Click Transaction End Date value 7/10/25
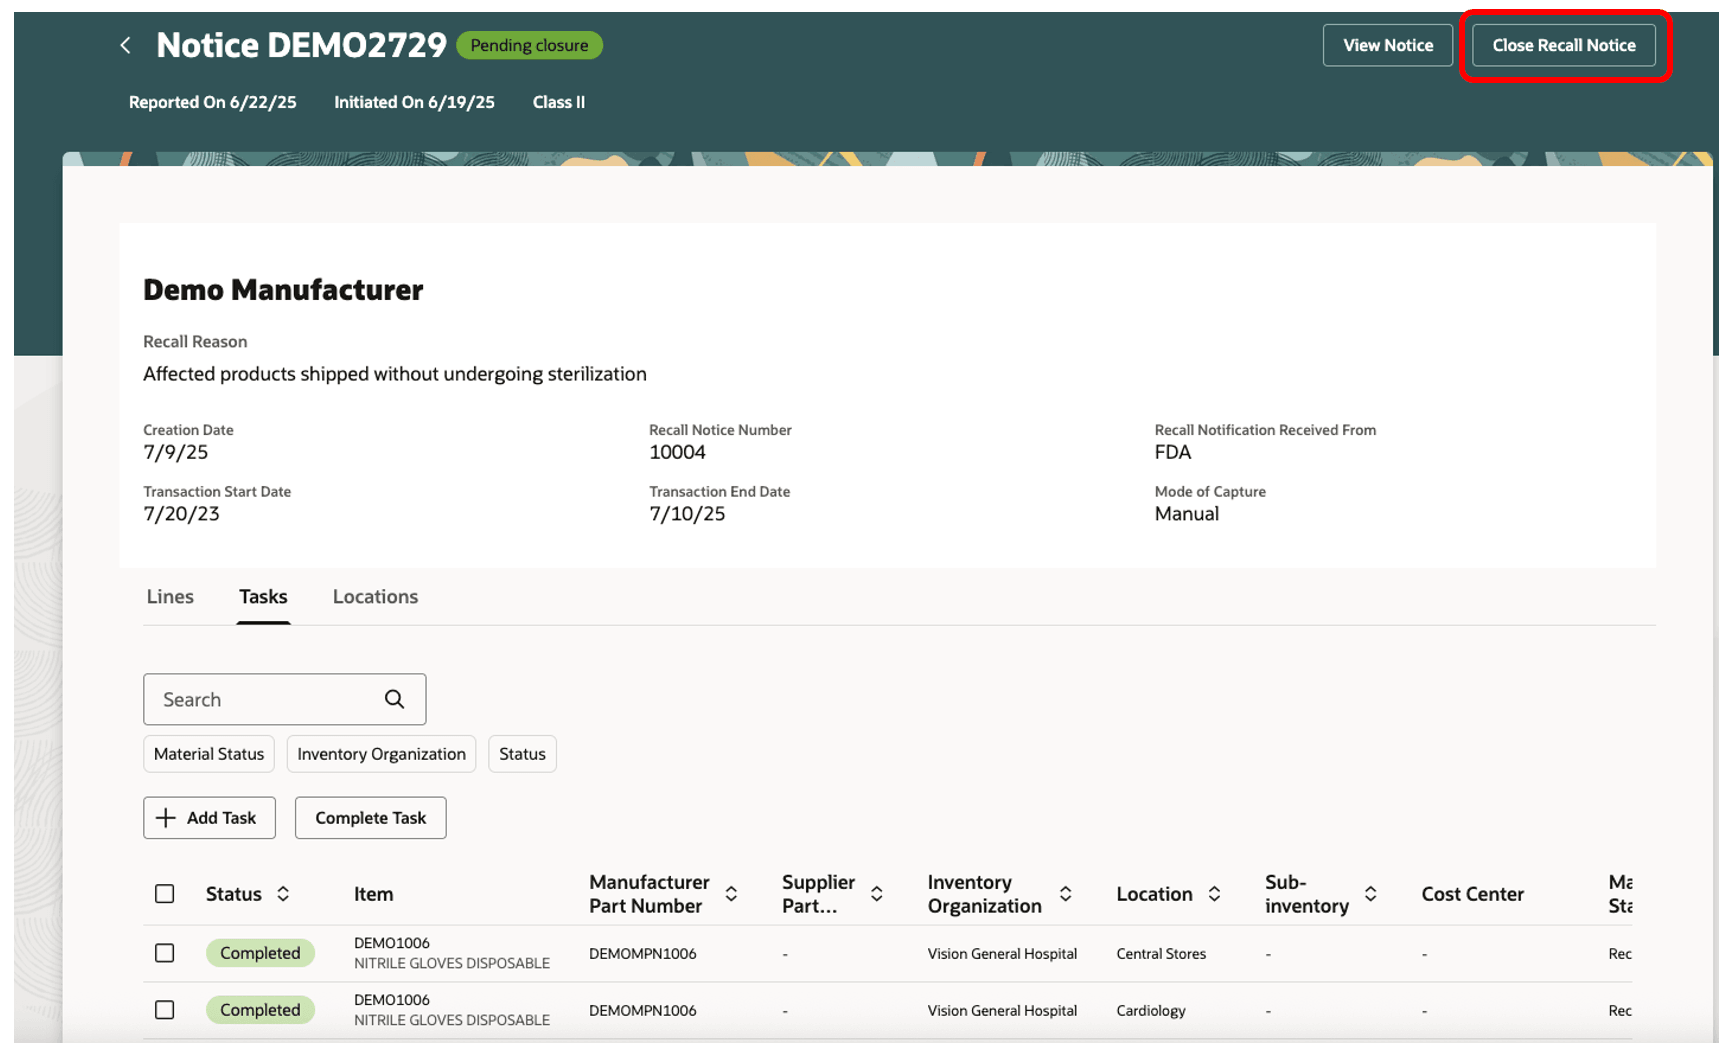Image resolution: width=1734 pixels, height=1058 pixels. coord(687,514)
